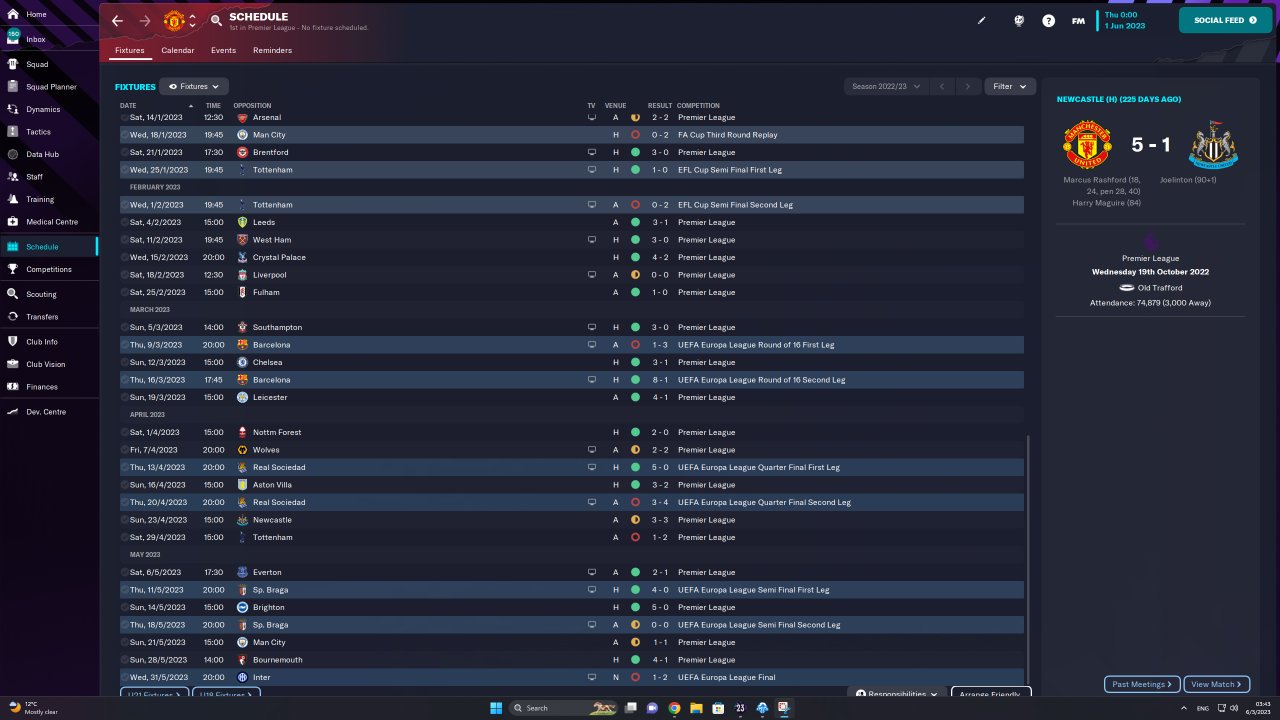Image resolution: width=1280 pixels, height=720 pixels.
Task: Open the search magnifier icon
Action: [217, 21]
